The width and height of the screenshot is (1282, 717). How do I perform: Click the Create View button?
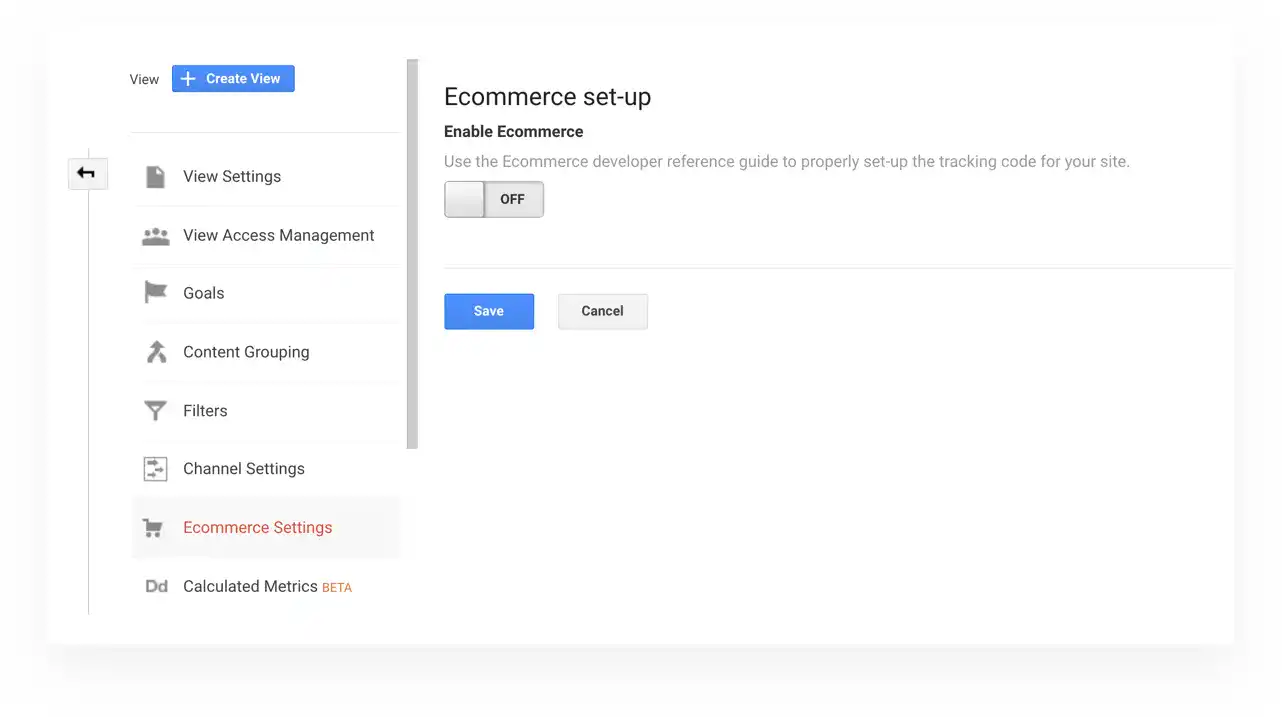[233, 79]
